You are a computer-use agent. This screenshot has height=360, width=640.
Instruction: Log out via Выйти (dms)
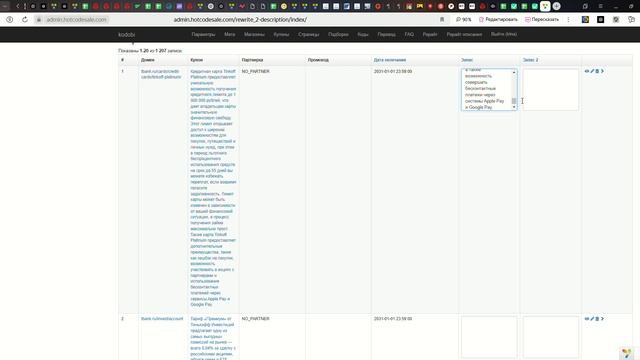tap(504, 34)
